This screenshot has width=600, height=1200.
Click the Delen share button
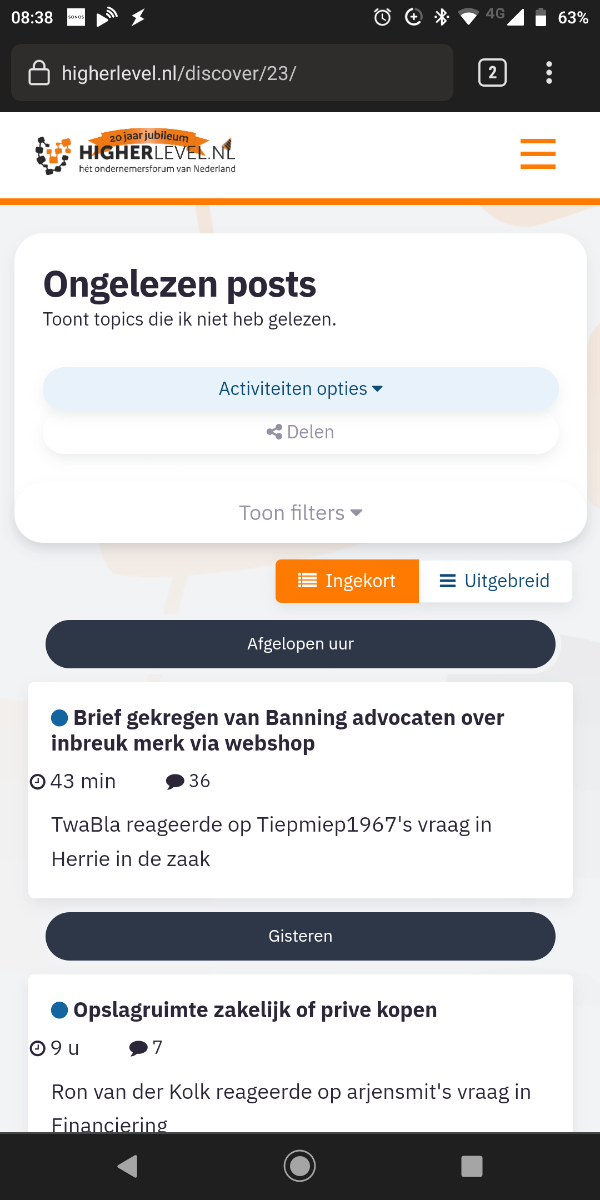pyautogui.click(x=300, y=432)
